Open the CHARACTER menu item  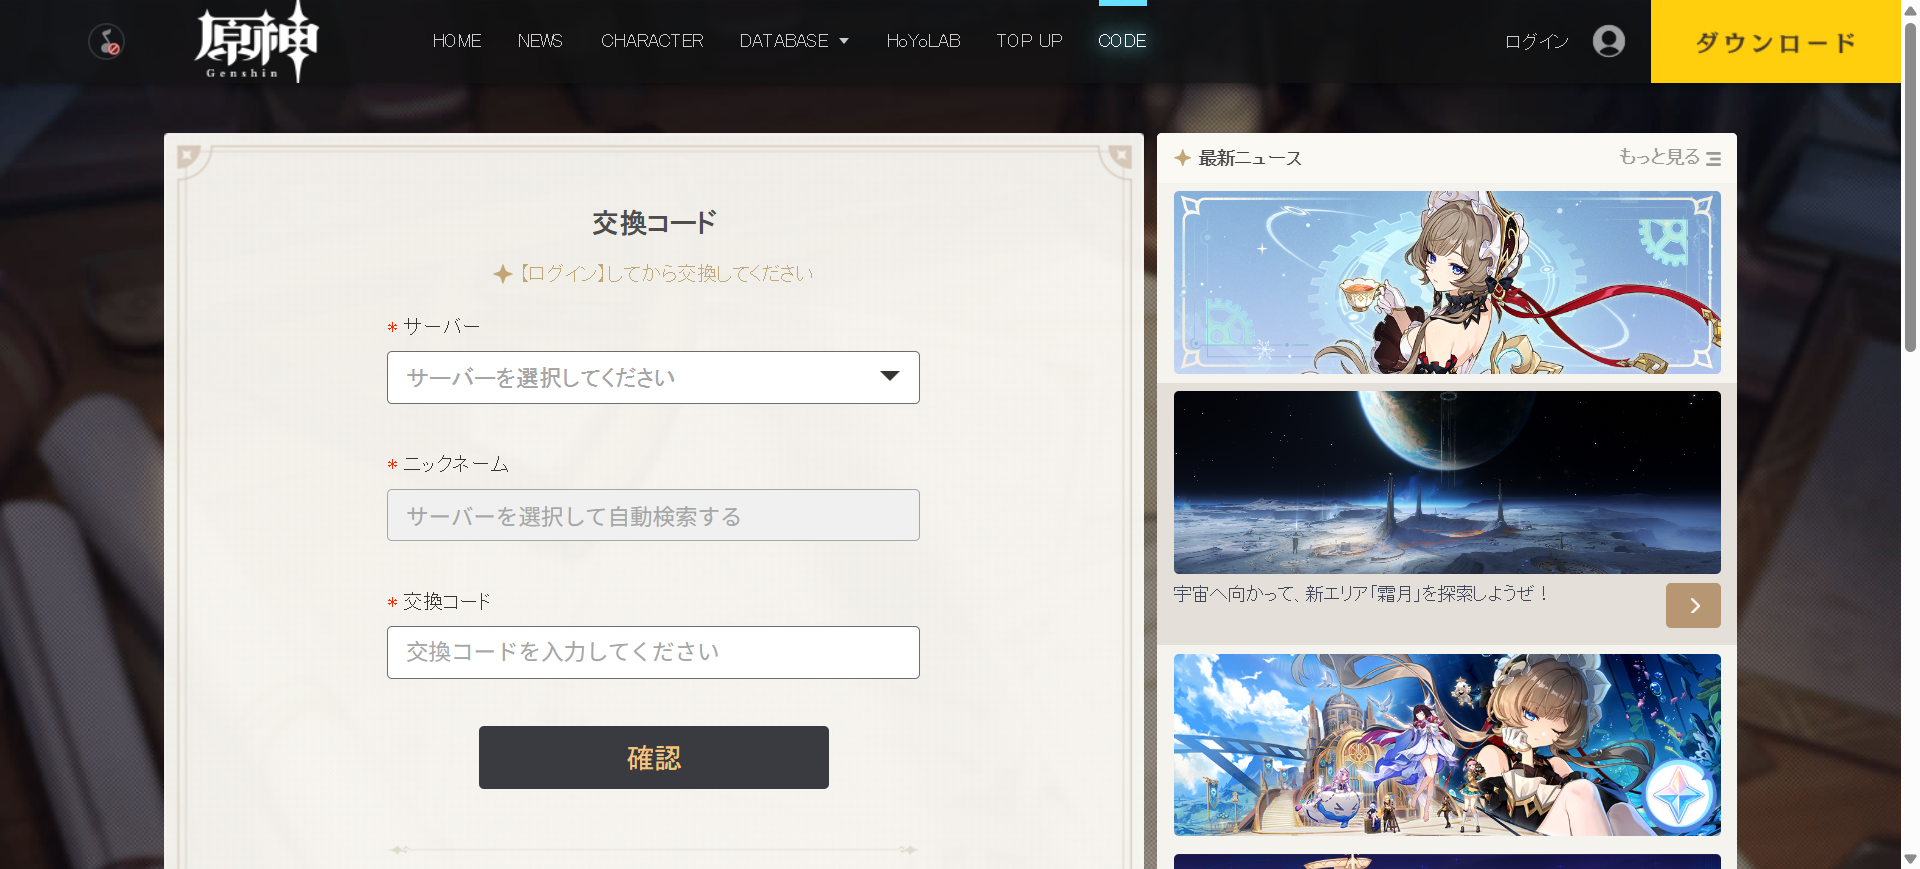(x=652, y=41)
